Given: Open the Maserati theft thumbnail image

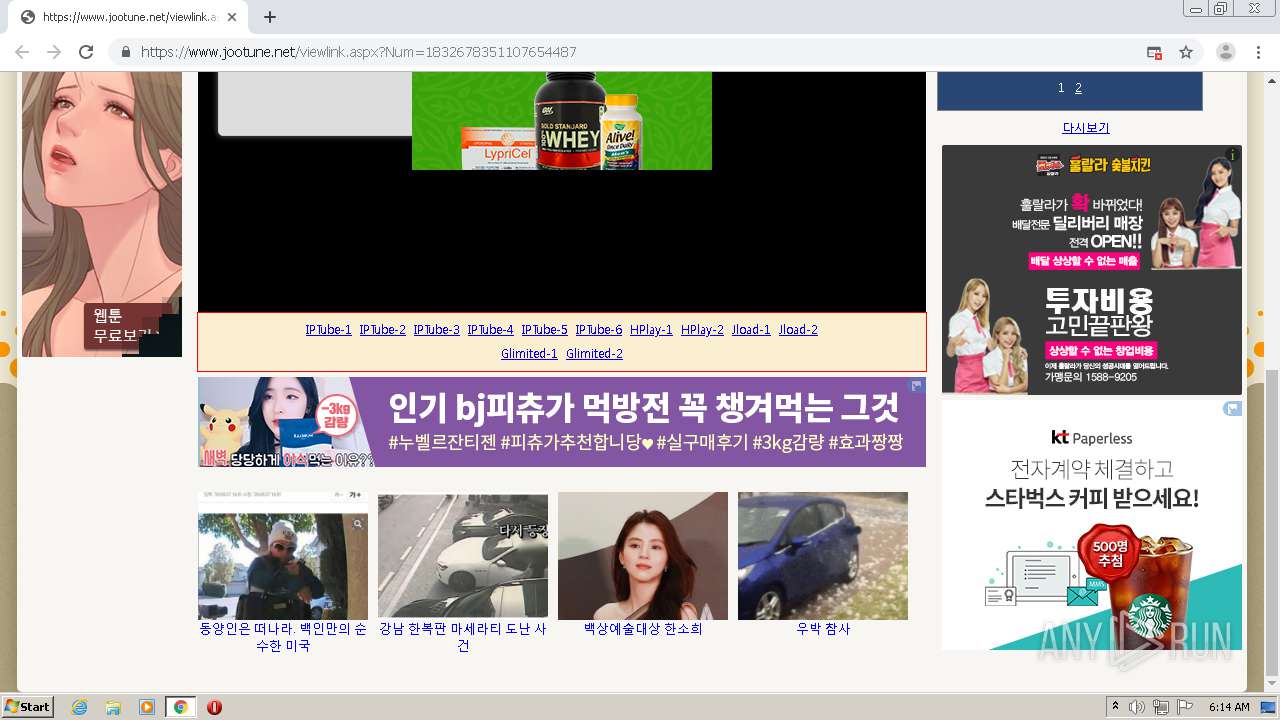Looking at the screenshot, I should (x=463, y=555).
